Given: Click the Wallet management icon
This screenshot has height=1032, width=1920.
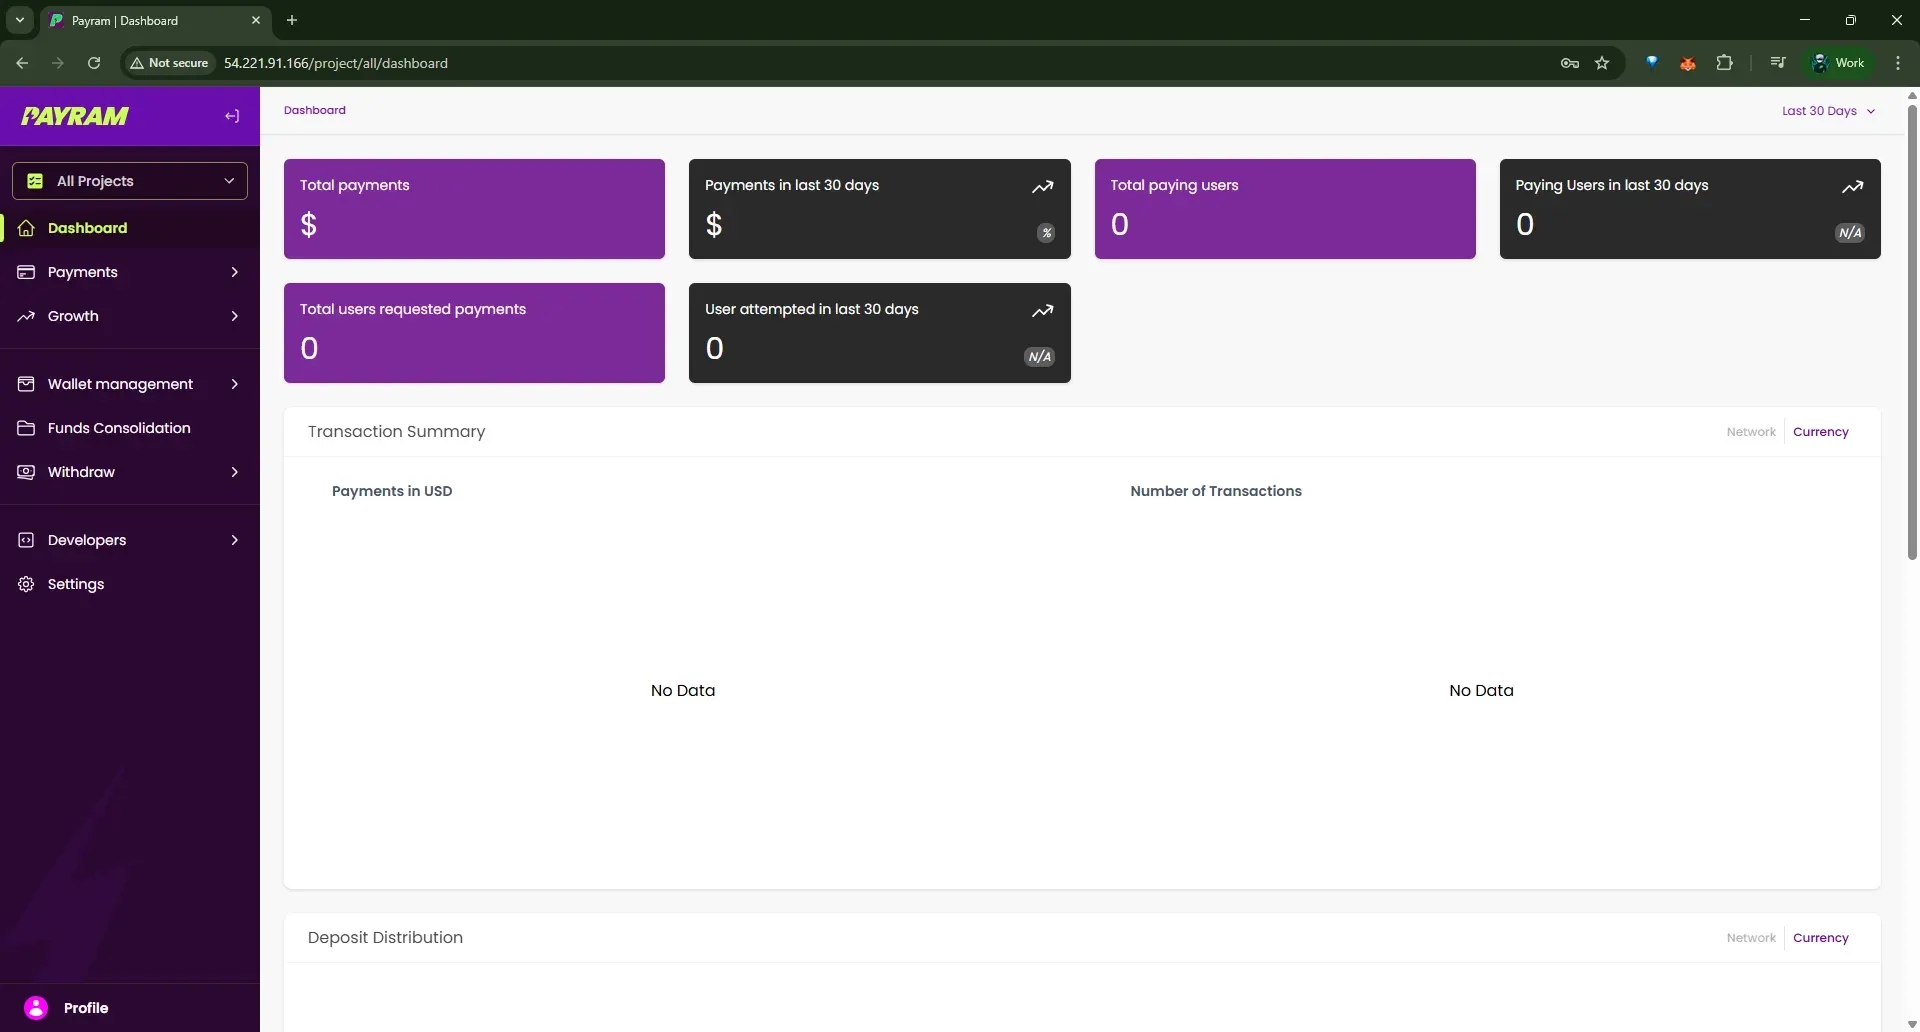Looking at the screenshot, I should [x=26, y=384].
